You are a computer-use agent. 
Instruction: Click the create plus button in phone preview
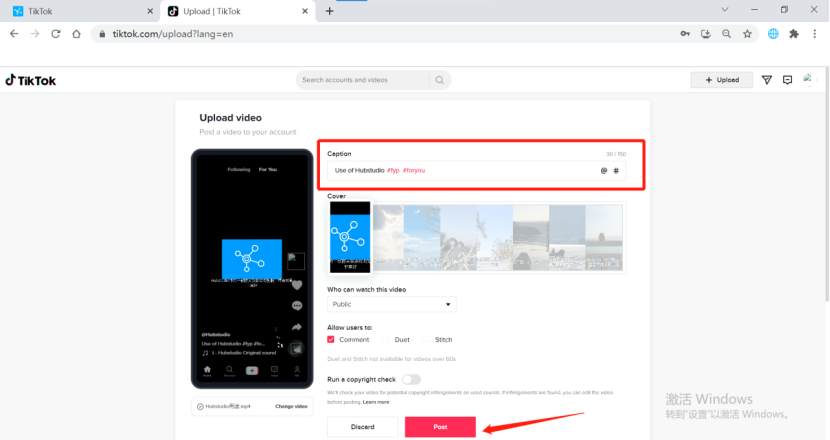pyautogui.click(x=252, y=371)
